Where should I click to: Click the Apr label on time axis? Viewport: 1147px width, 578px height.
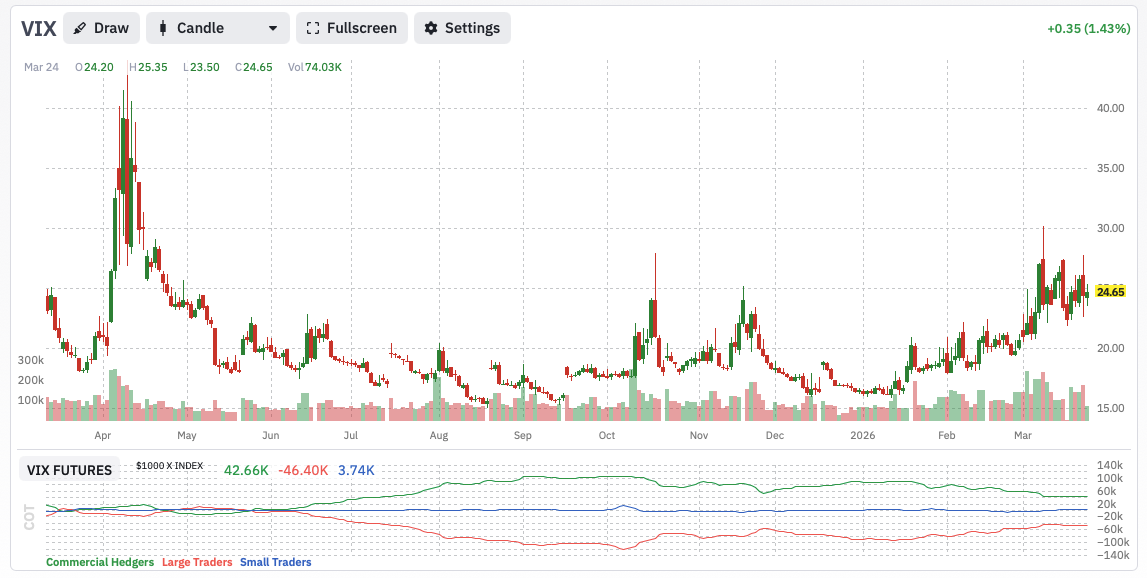pos(102,435)
